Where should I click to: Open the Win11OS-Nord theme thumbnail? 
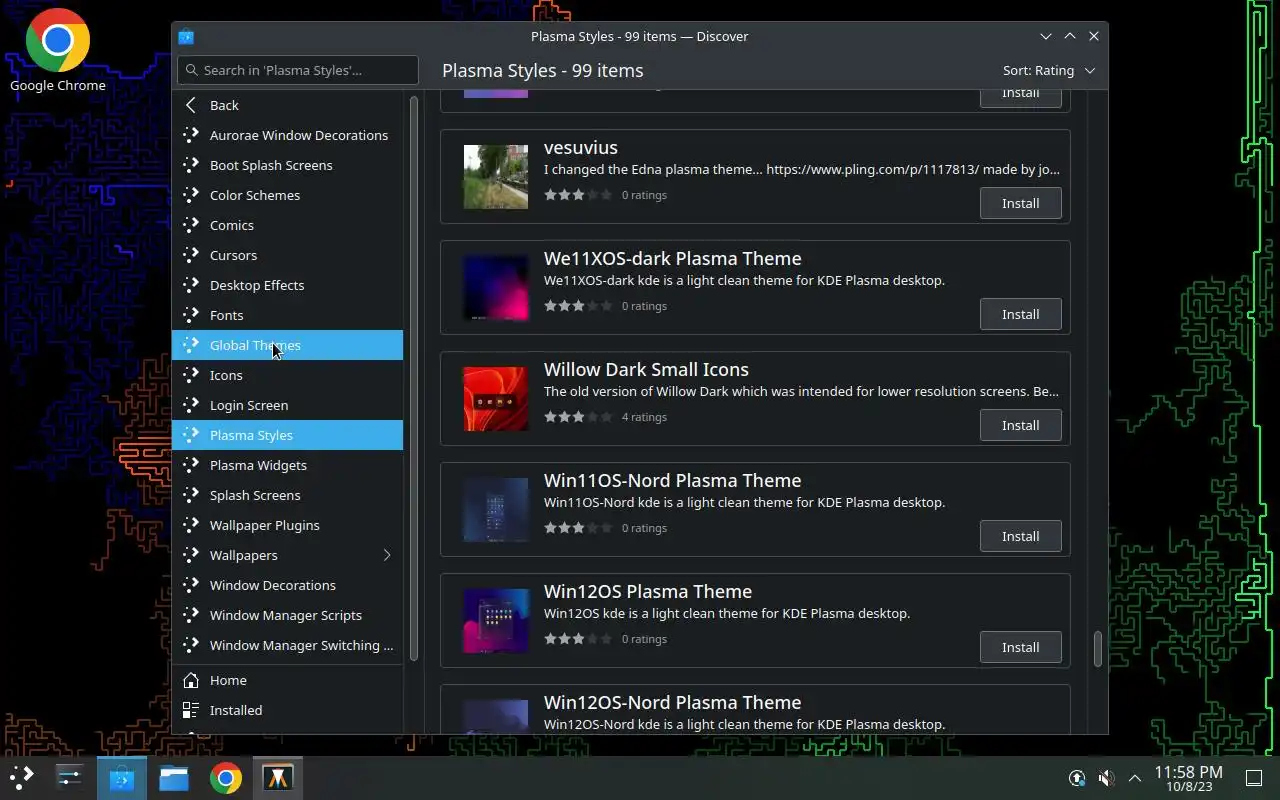coord(496,510)
